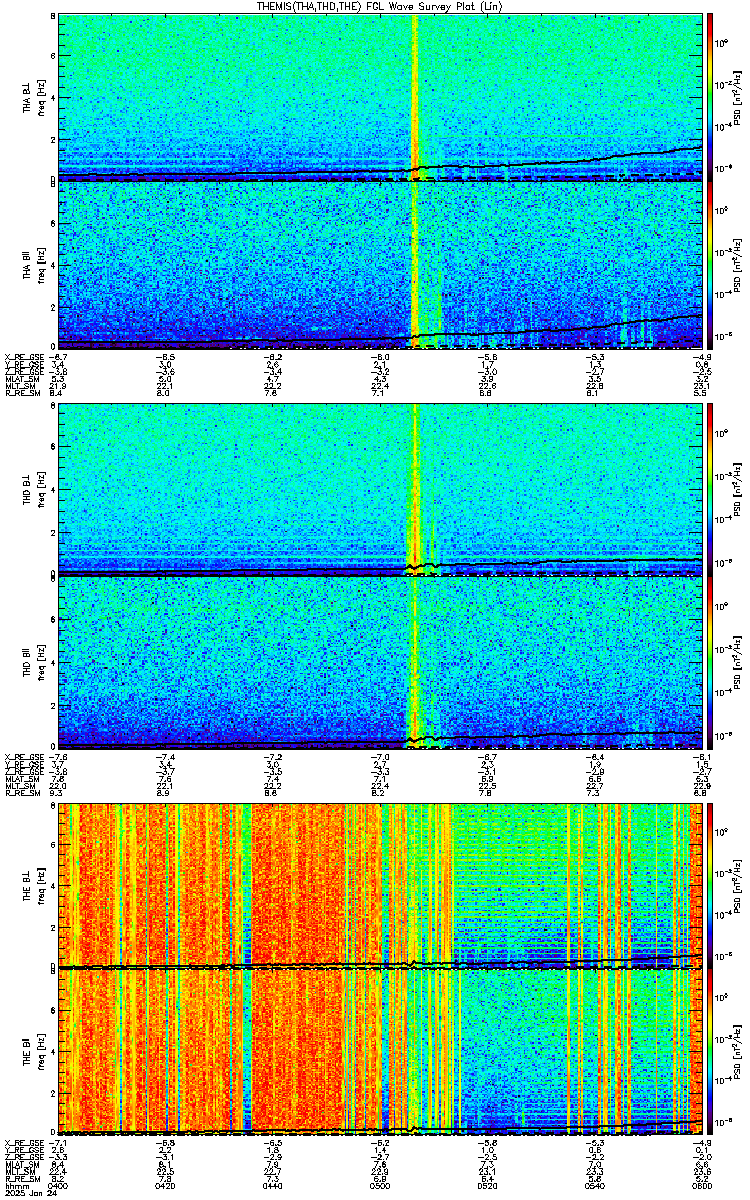The width and height of the screenshot is (750, 1200).
Task: Click the color bar beside the THA B∥ panel
Action: coord(711,265)
